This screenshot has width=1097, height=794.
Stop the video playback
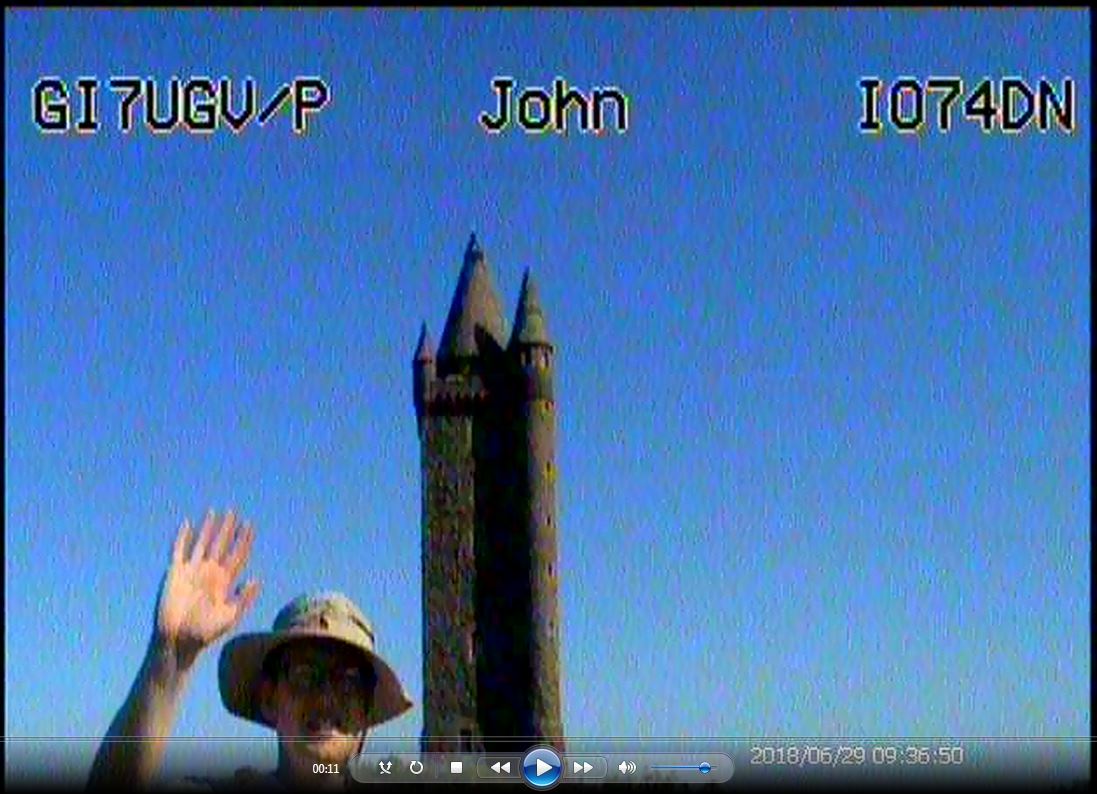point(456,768)
